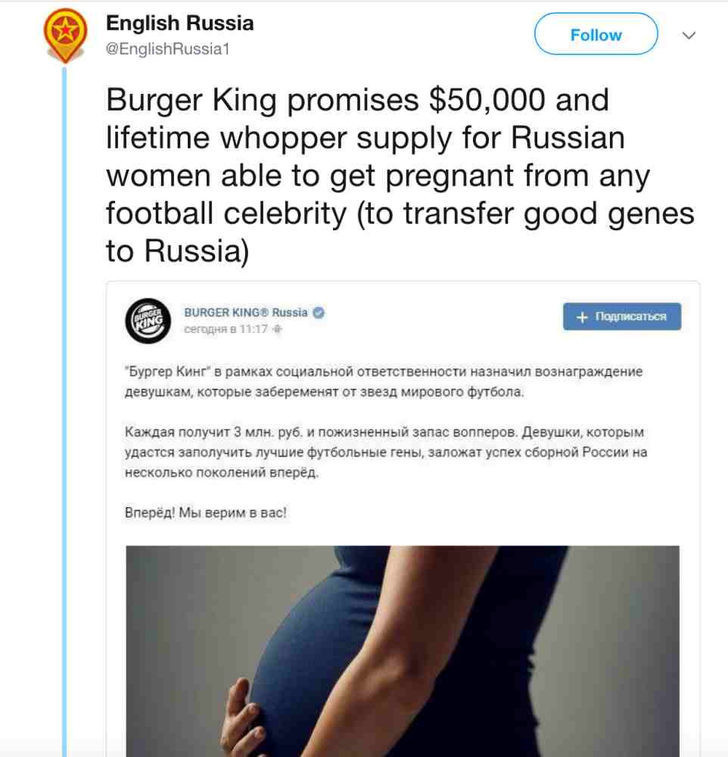
Task: Click small icon beside the 11:17 timestamp
Action: tap(278, 329)
